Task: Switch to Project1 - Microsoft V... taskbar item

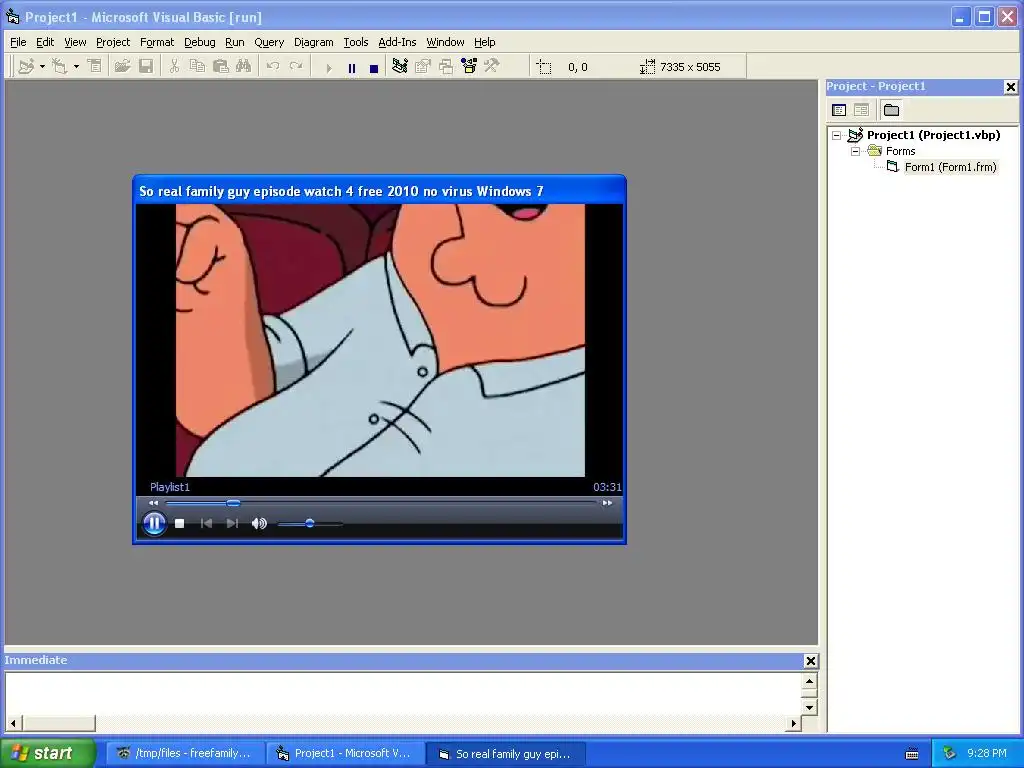Action: click(x=346, y=754)
